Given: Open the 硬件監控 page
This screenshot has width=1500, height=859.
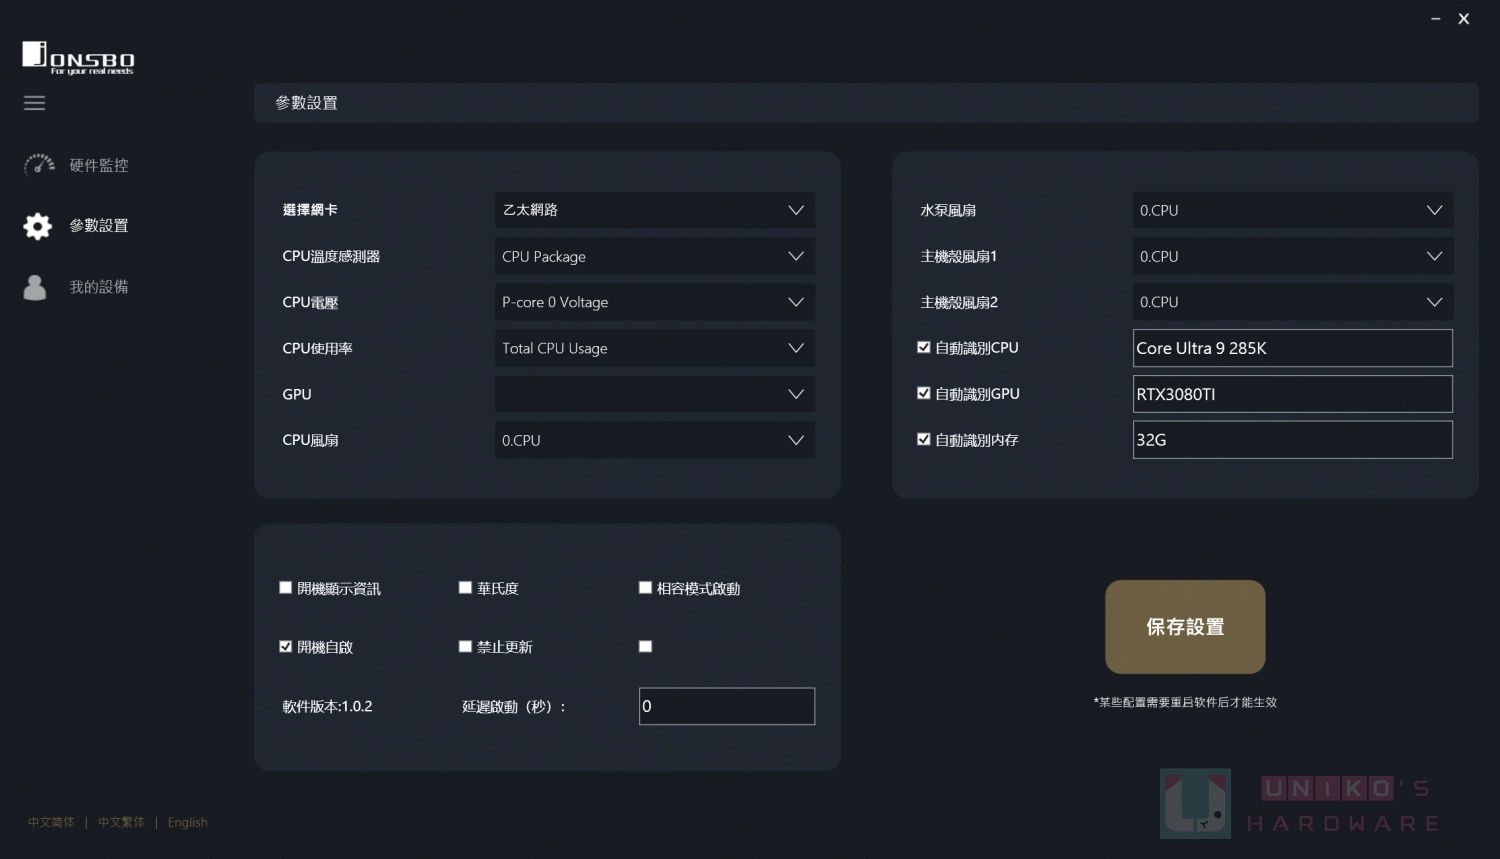Looking at the screenshot, I should (98, 166).
